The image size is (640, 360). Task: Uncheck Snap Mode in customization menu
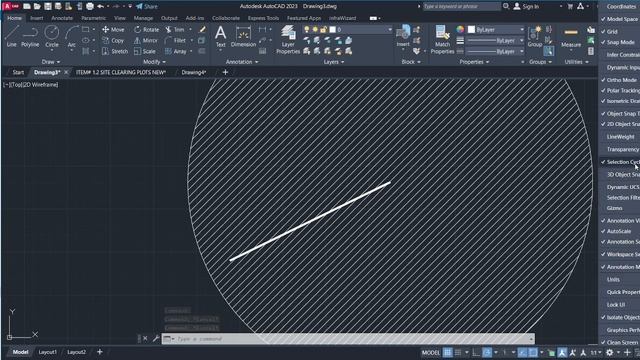(619, 42)
